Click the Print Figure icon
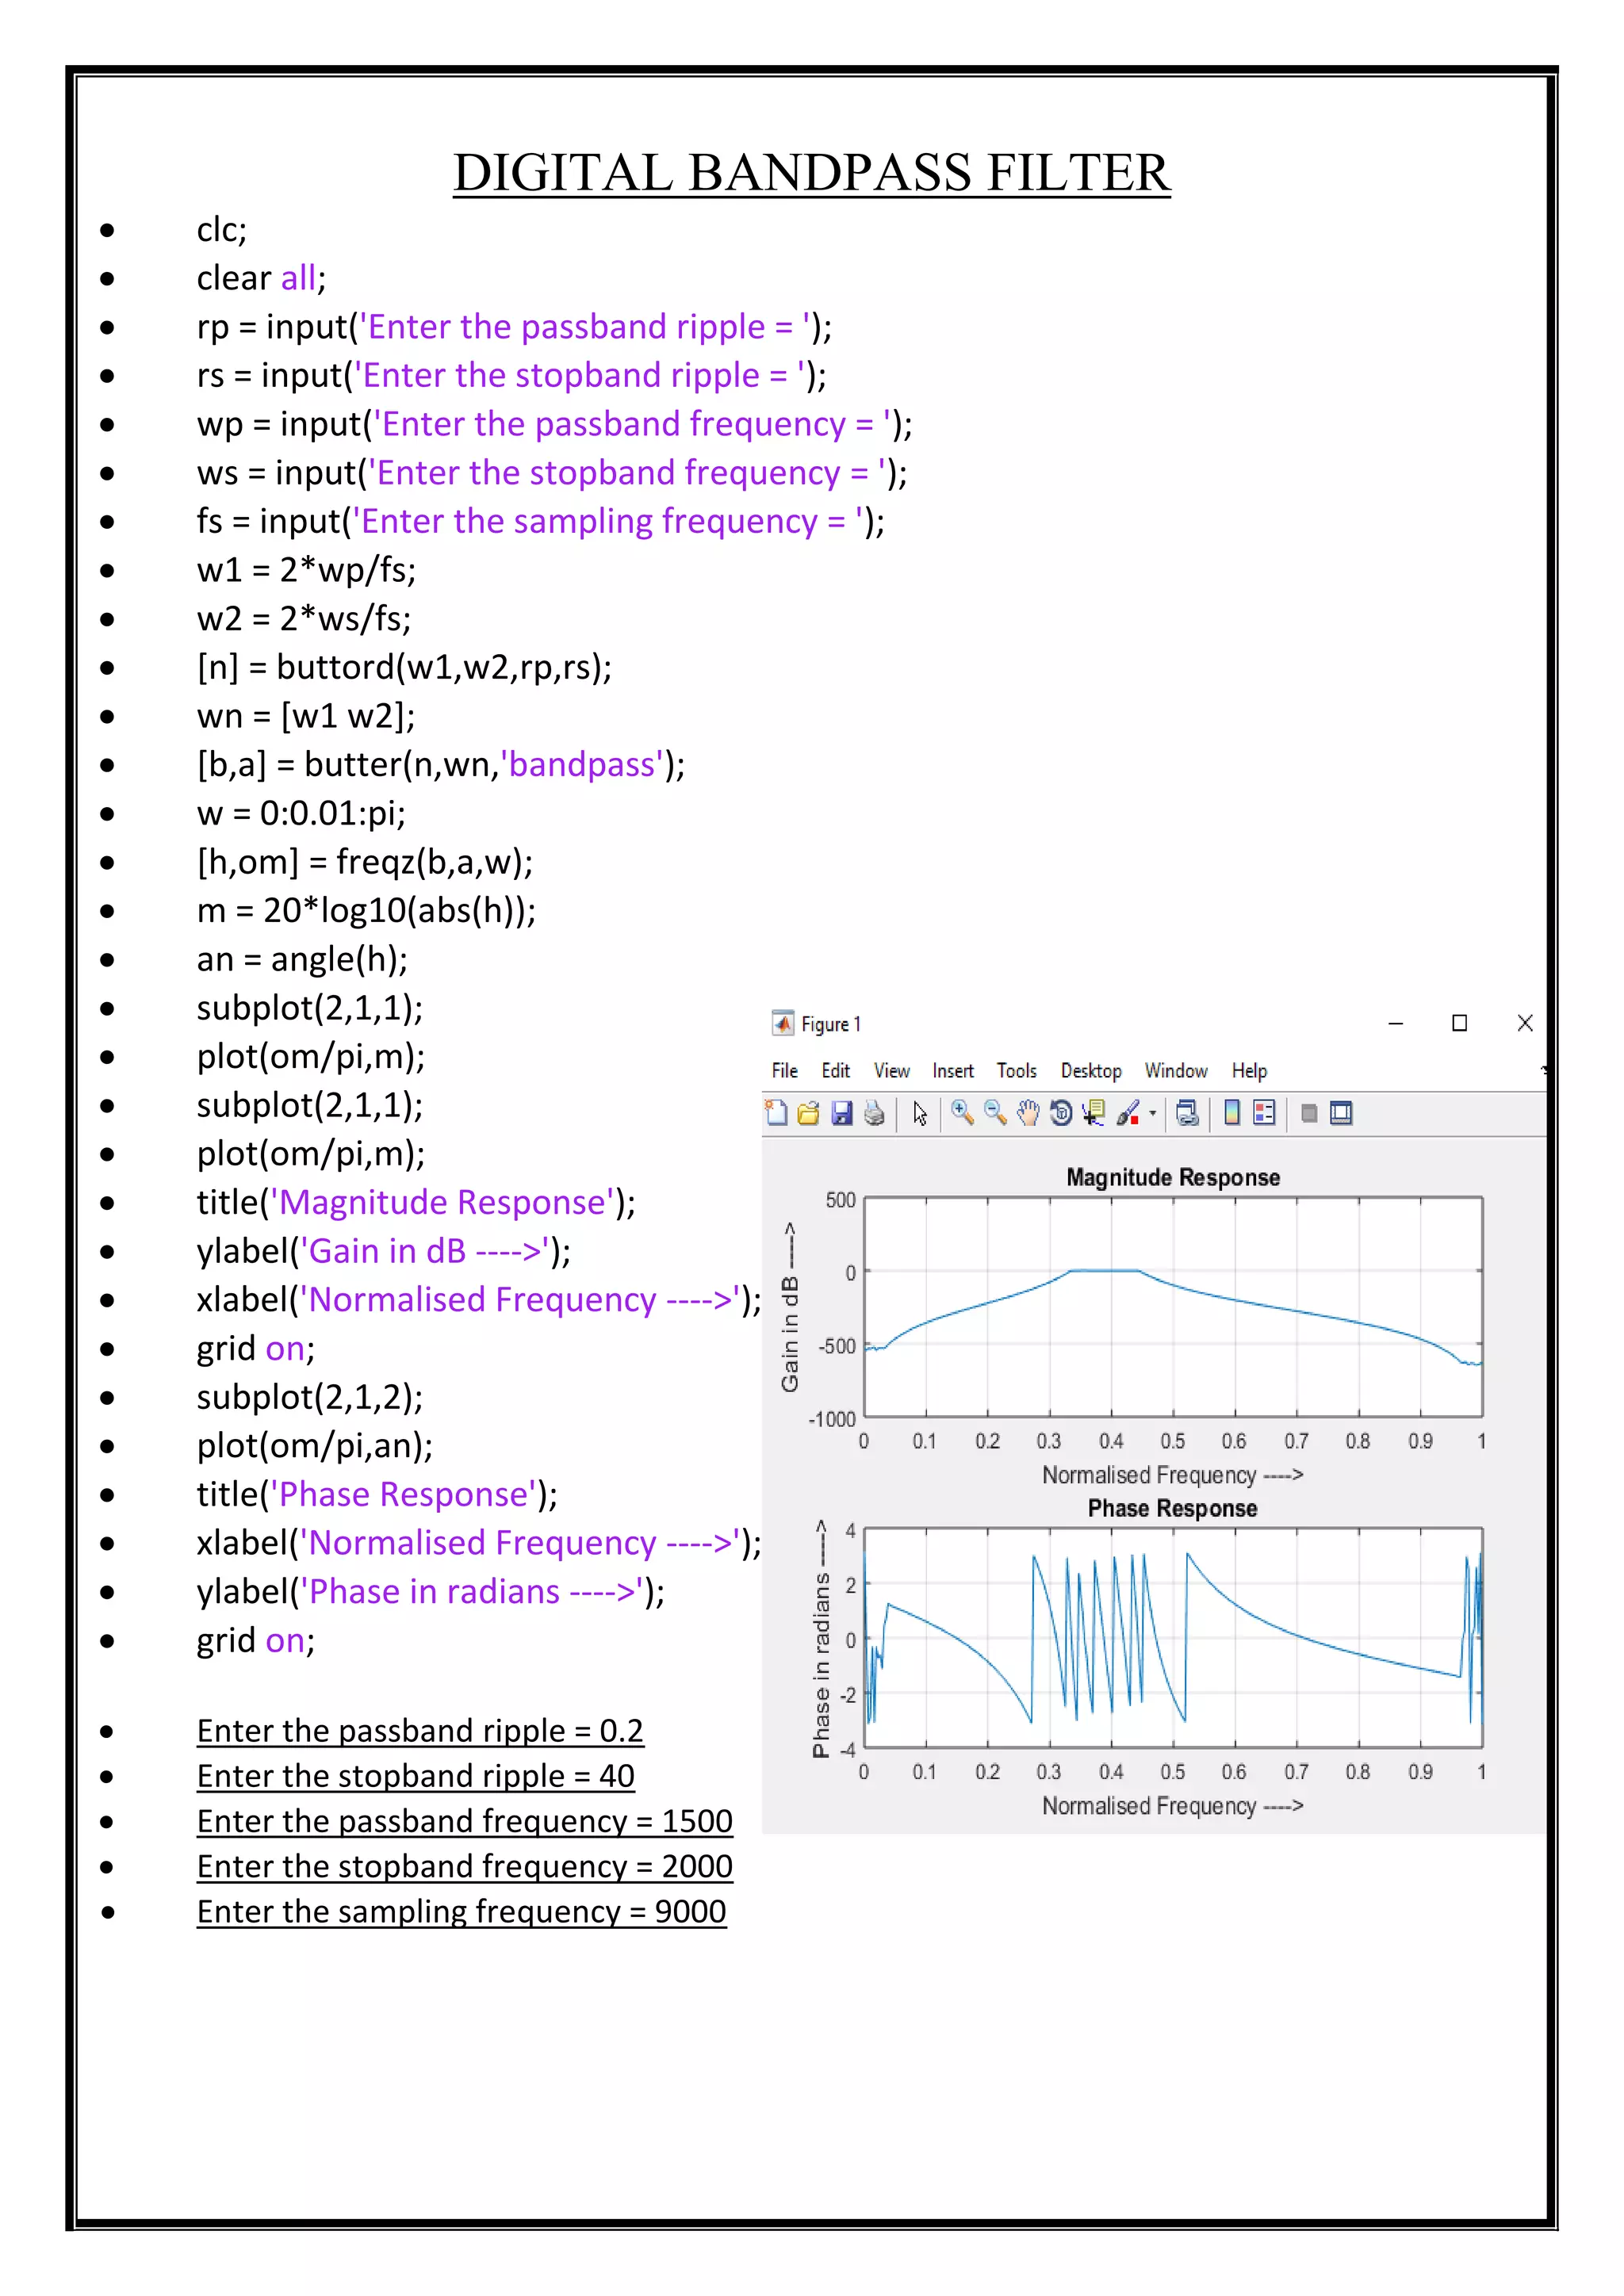This screenshot has width=1624, height=2296. click(874, 1113)
